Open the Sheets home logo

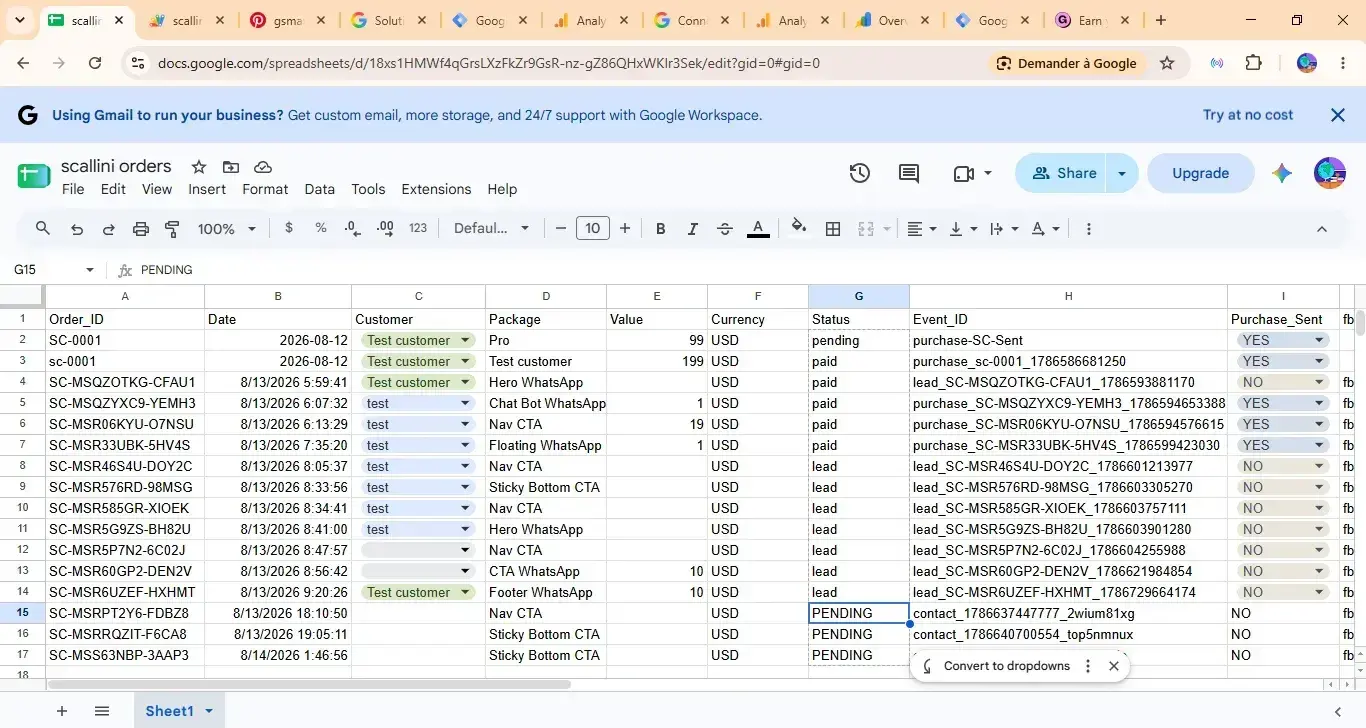(33, 176)
